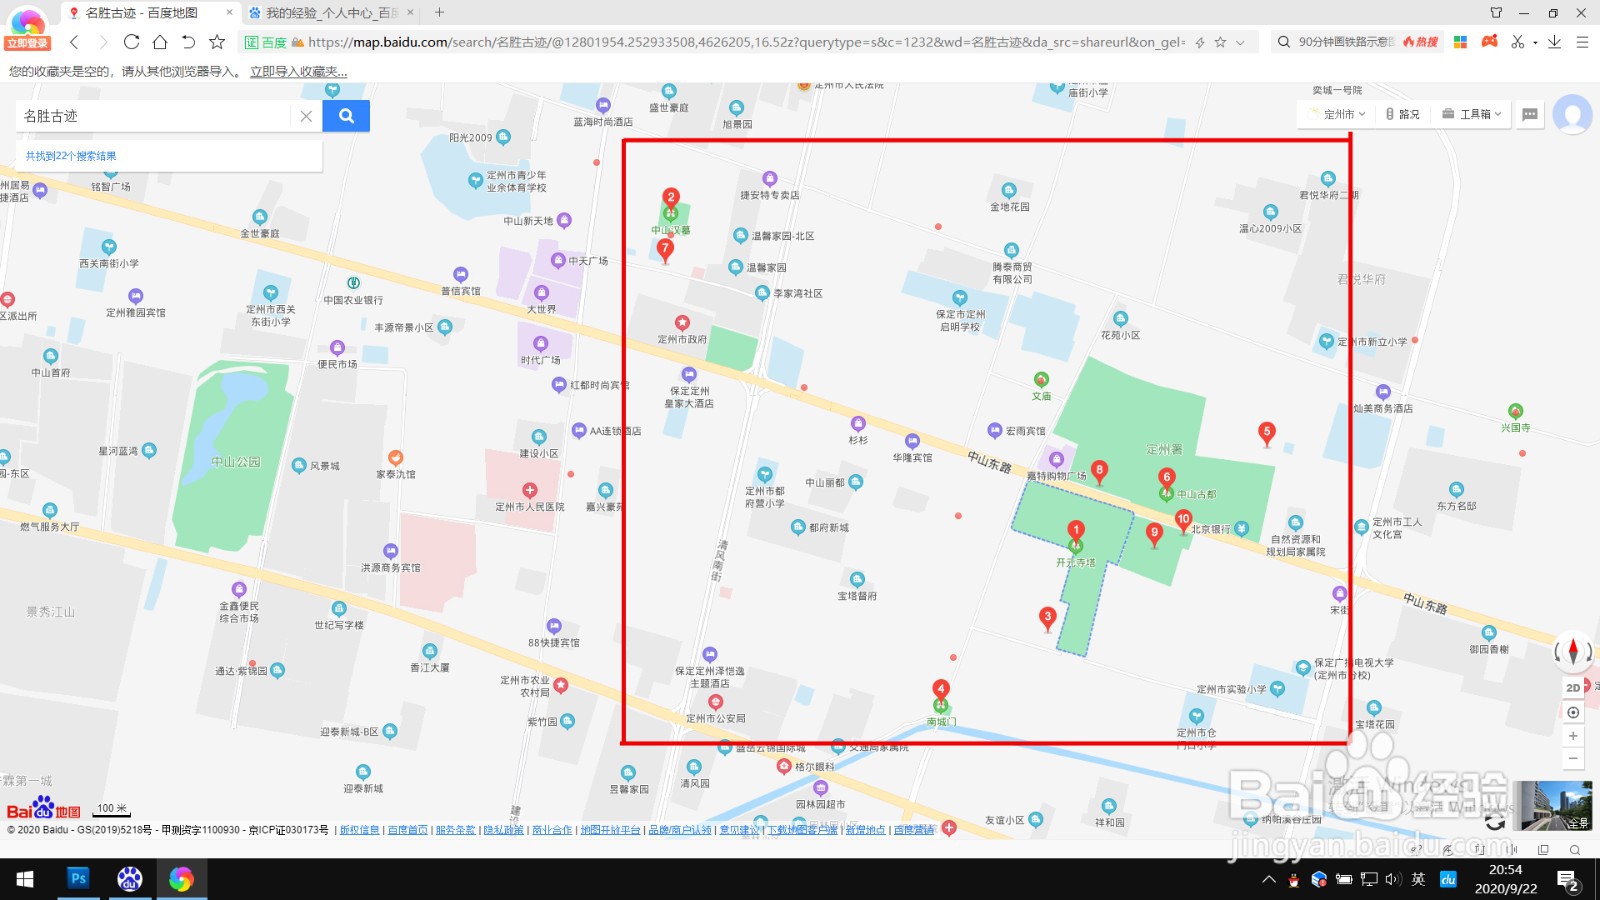Image resolution: width=1600 pixels, height=900 pixels.
Task: Zoom out using the minus button
Action: click(1573, 759)
